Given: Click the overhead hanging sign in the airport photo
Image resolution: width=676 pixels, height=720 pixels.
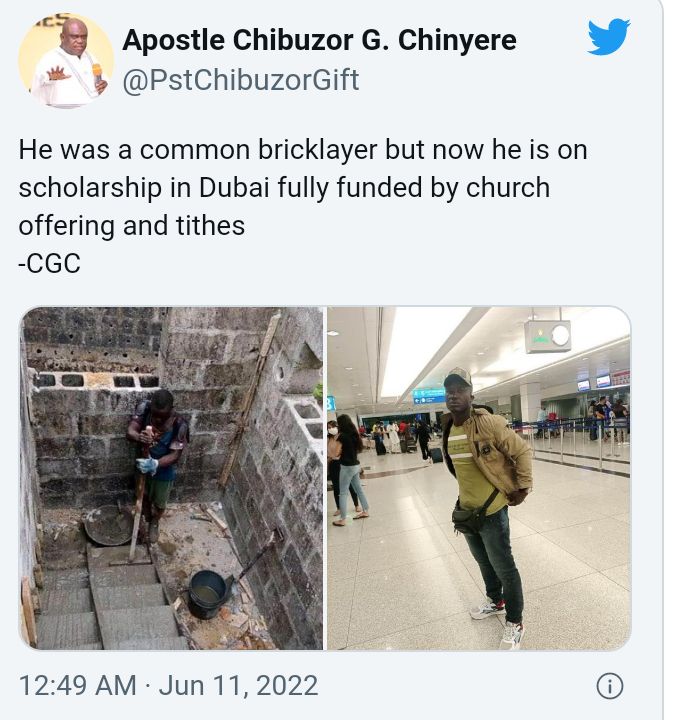Looking at the screenshot, I should [547, 337].
